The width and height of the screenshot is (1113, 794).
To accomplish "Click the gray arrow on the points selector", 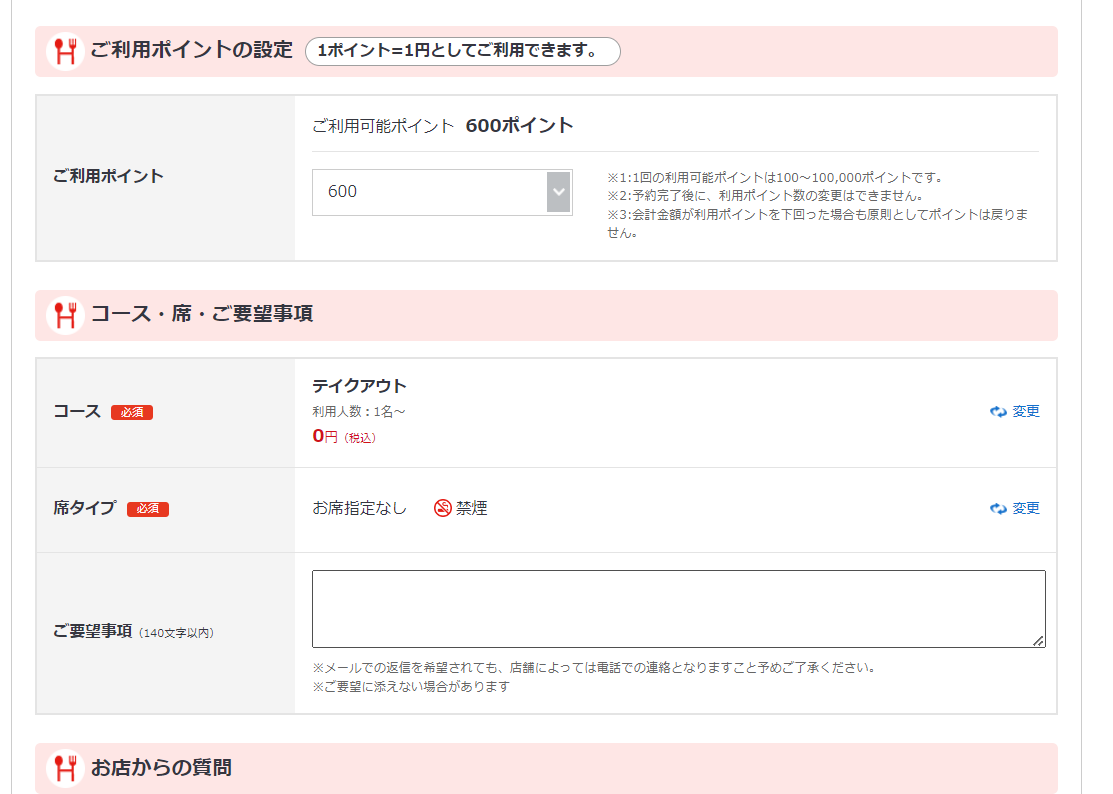I will 558,192.
